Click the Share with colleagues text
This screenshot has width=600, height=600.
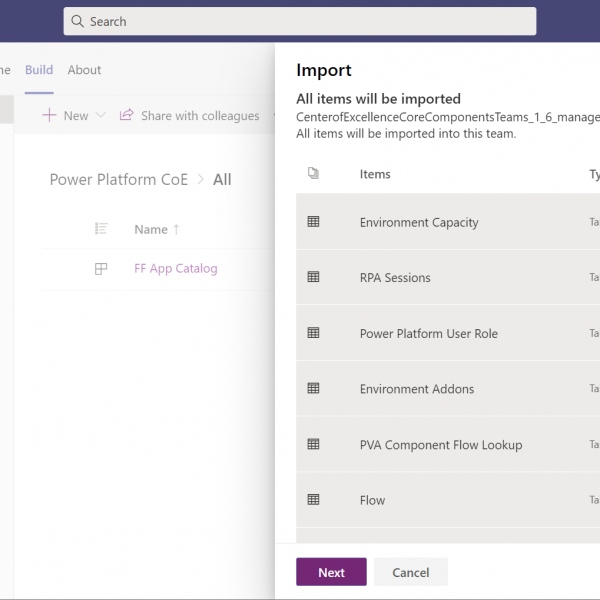click(200, 116)
